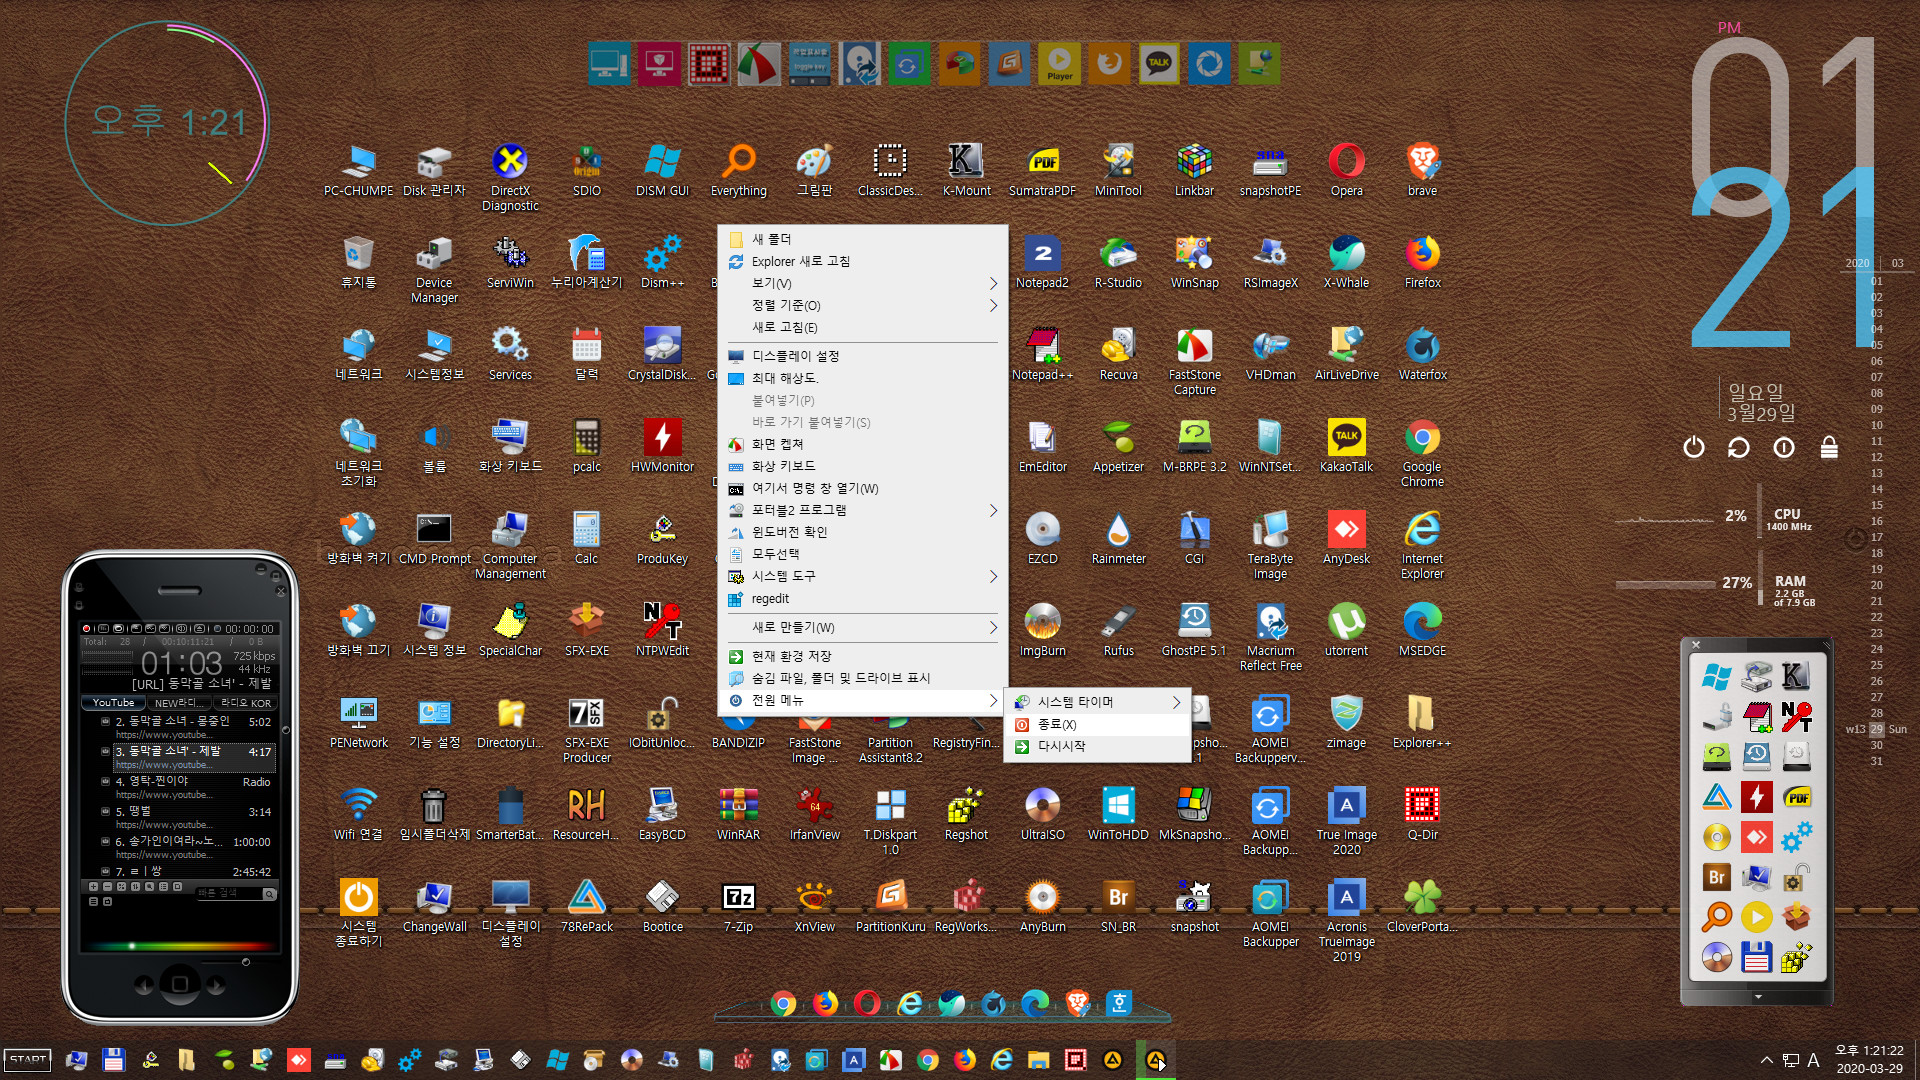This screenshot has width=1920, height=1080.
Task: Launch Rufus from the desktop
Action: coord(1118,630)
